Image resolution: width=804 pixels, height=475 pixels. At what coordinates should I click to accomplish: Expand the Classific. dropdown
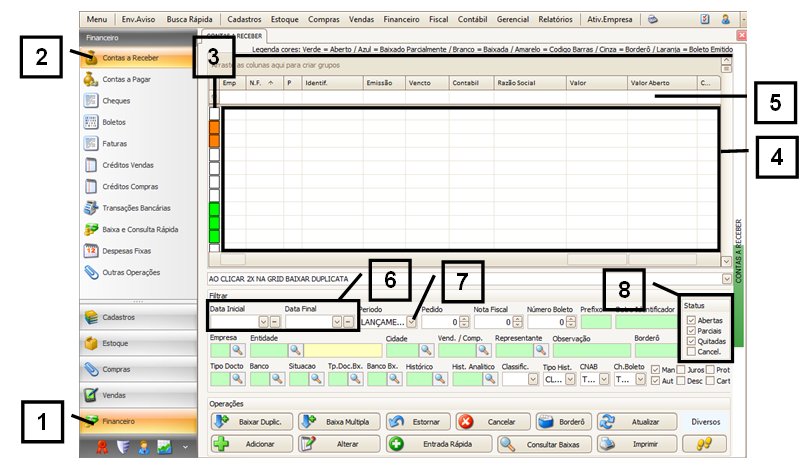tap(533, 380)
